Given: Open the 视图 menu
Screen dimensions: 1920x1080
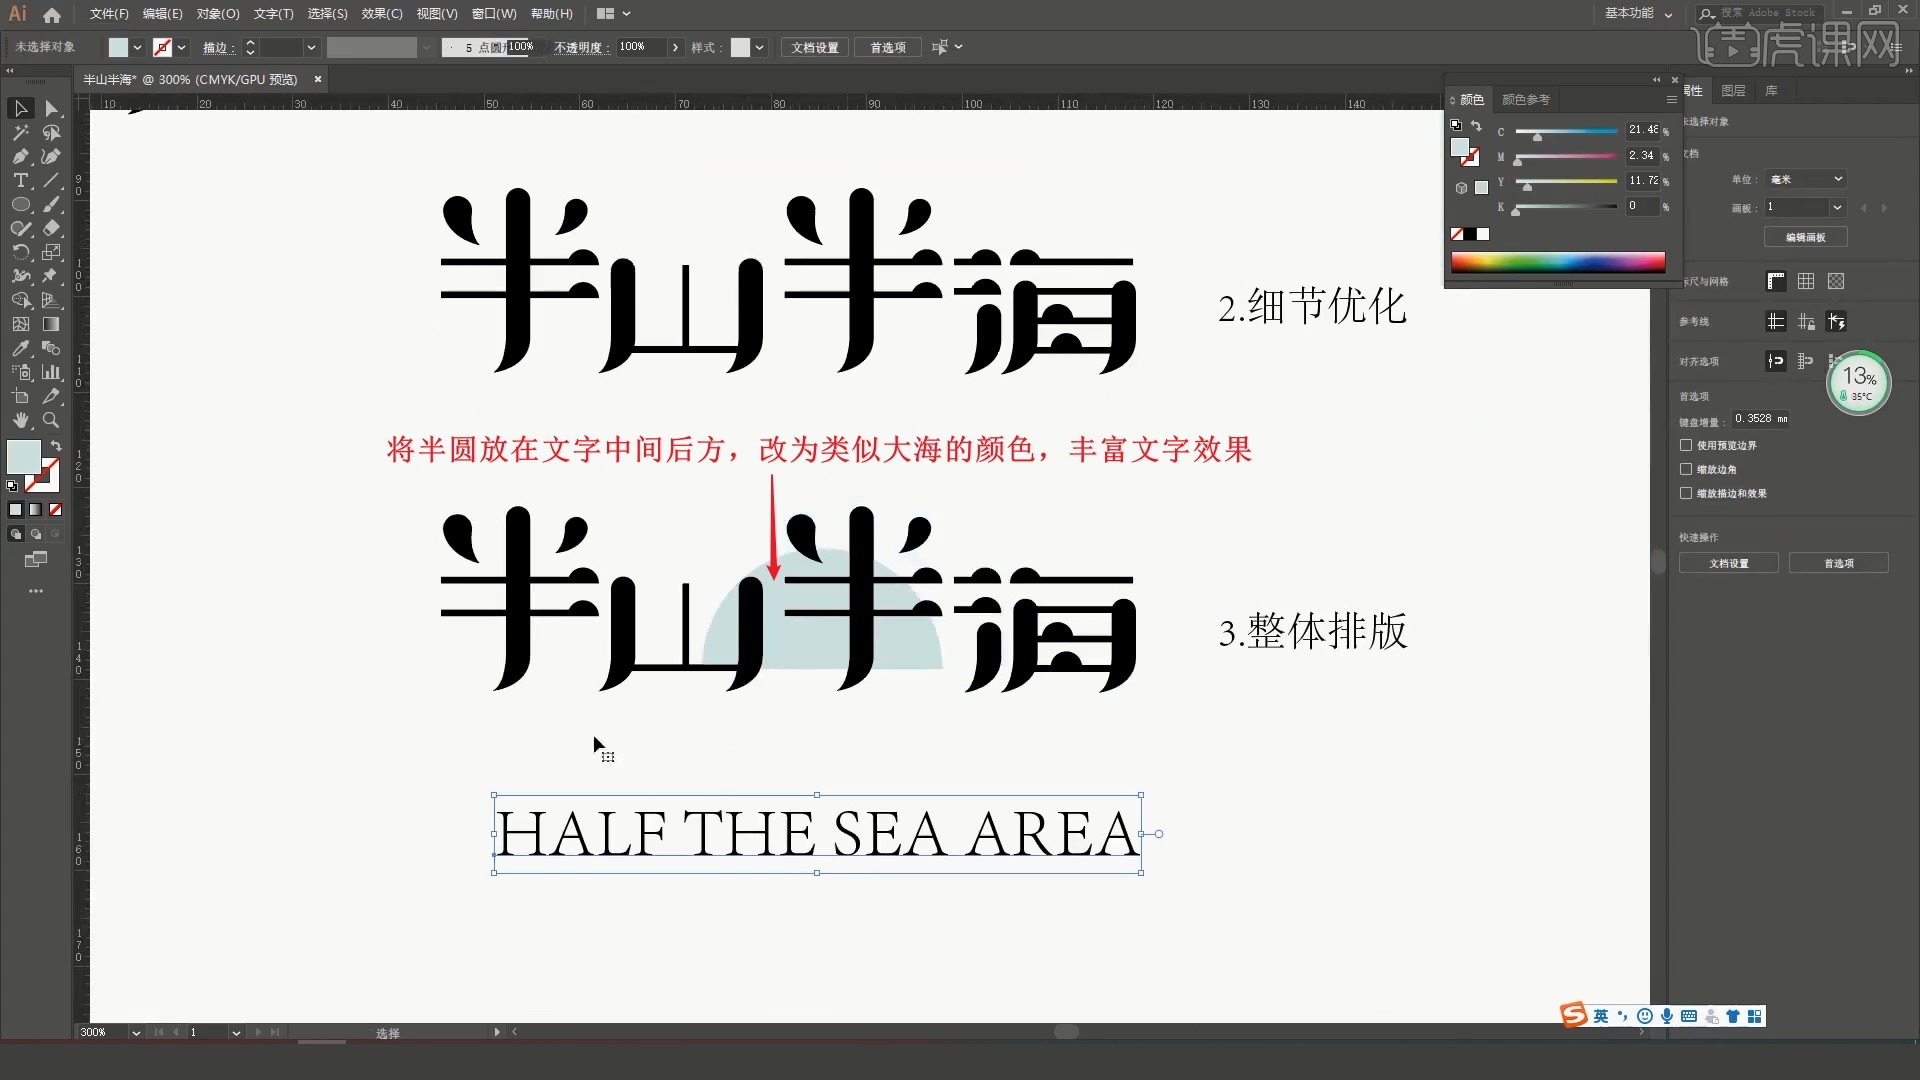Looking at the screenshot, I should [435, 13].
